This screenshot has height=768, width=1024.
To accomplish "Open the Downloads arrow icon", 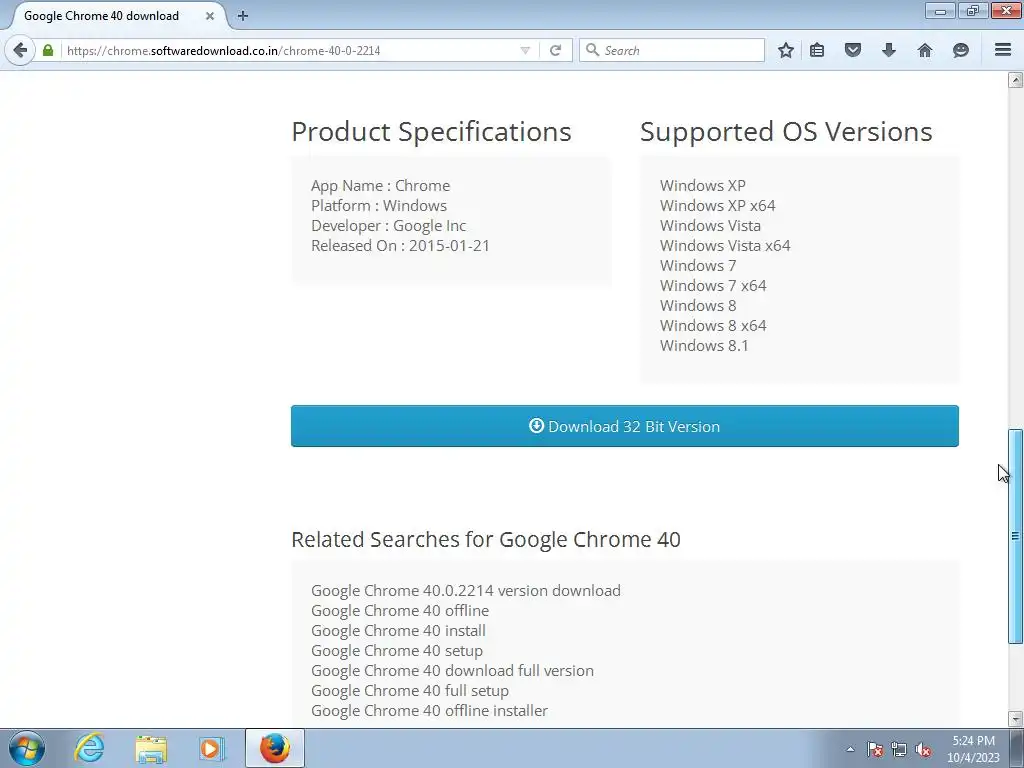I will tap(889, 50).
